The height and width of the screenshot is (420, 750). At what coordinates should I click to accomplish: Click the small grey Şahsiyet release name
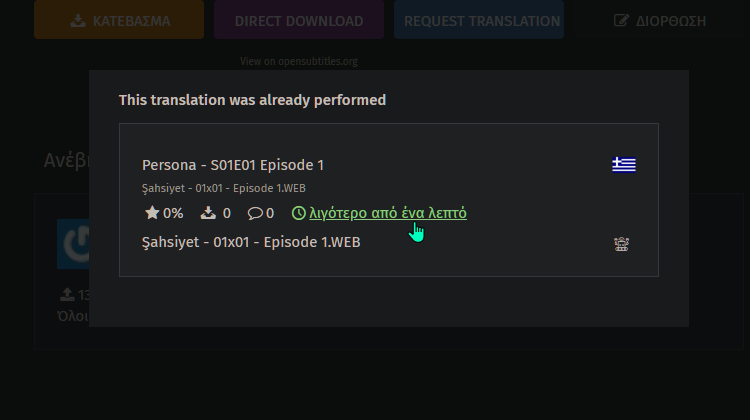tap(224, 188)
